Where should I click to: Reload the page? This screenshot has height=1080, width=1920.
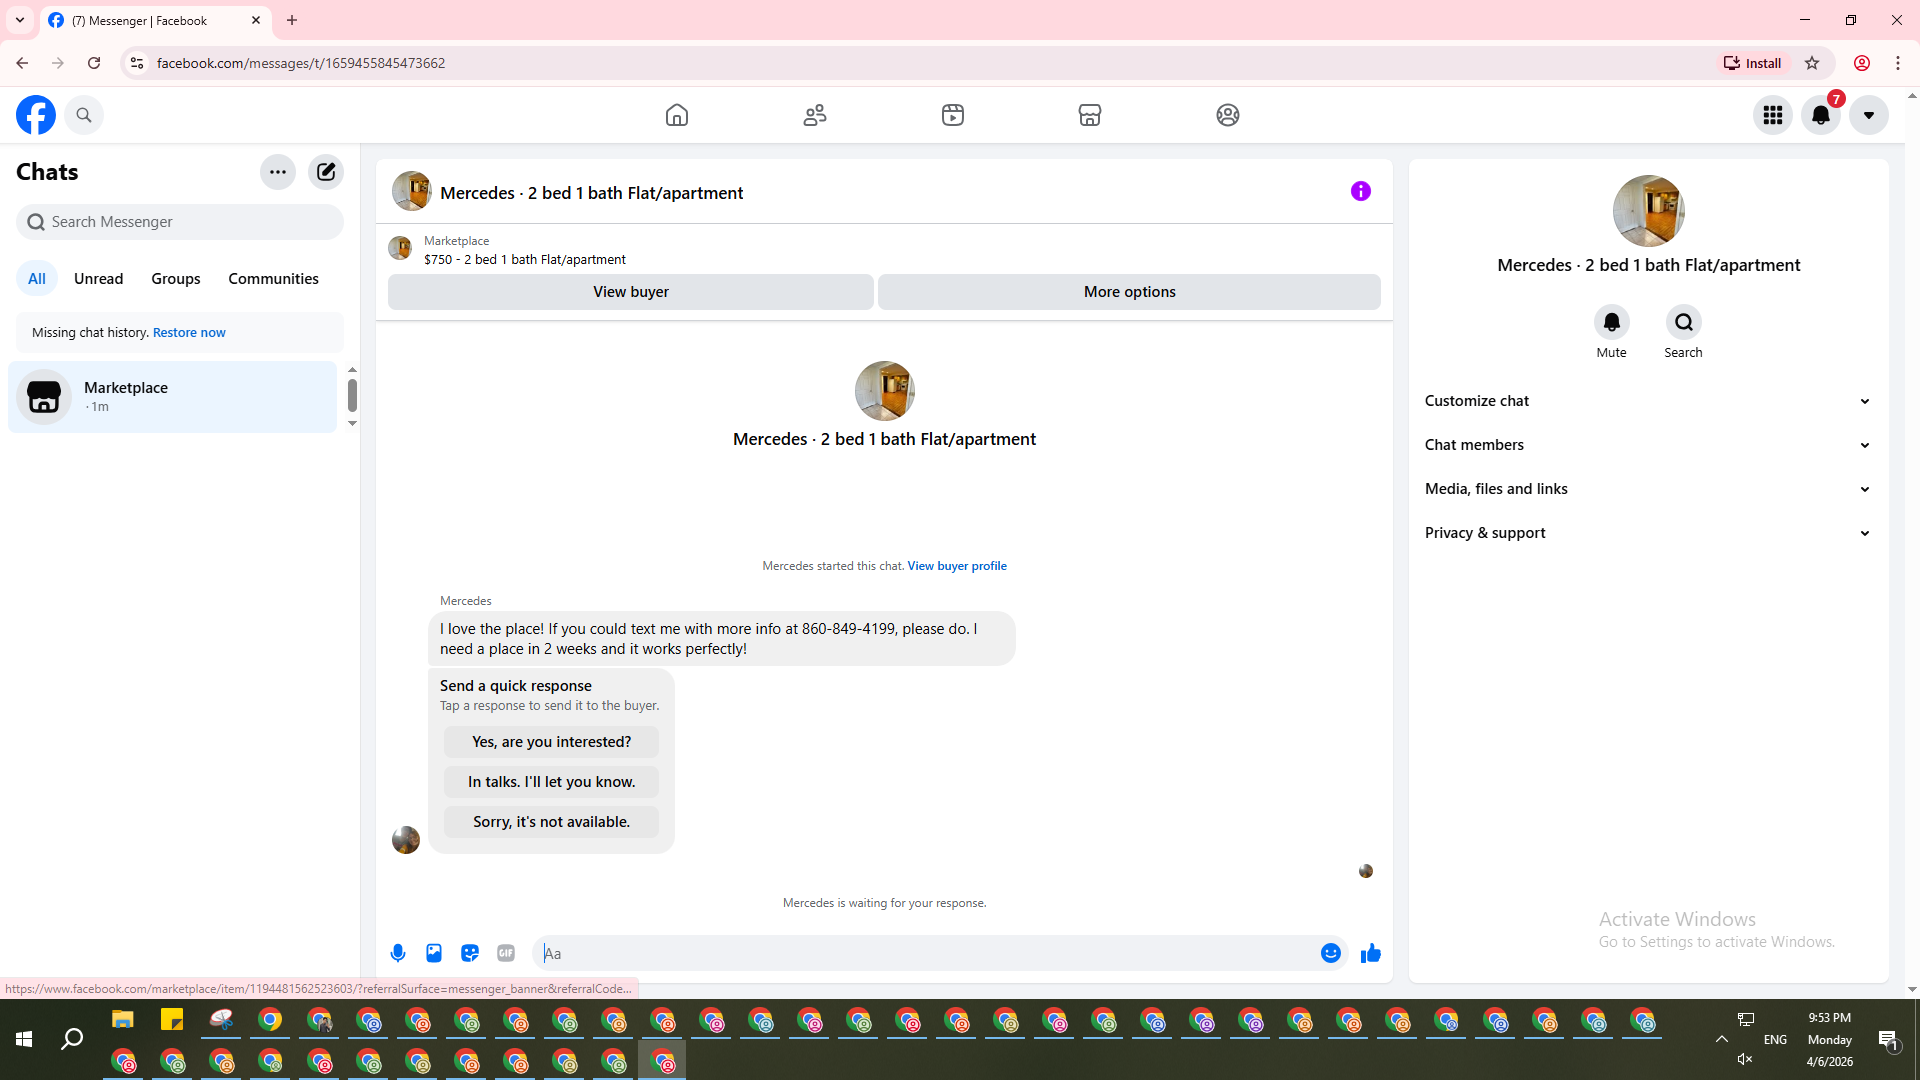click(94, 63)
